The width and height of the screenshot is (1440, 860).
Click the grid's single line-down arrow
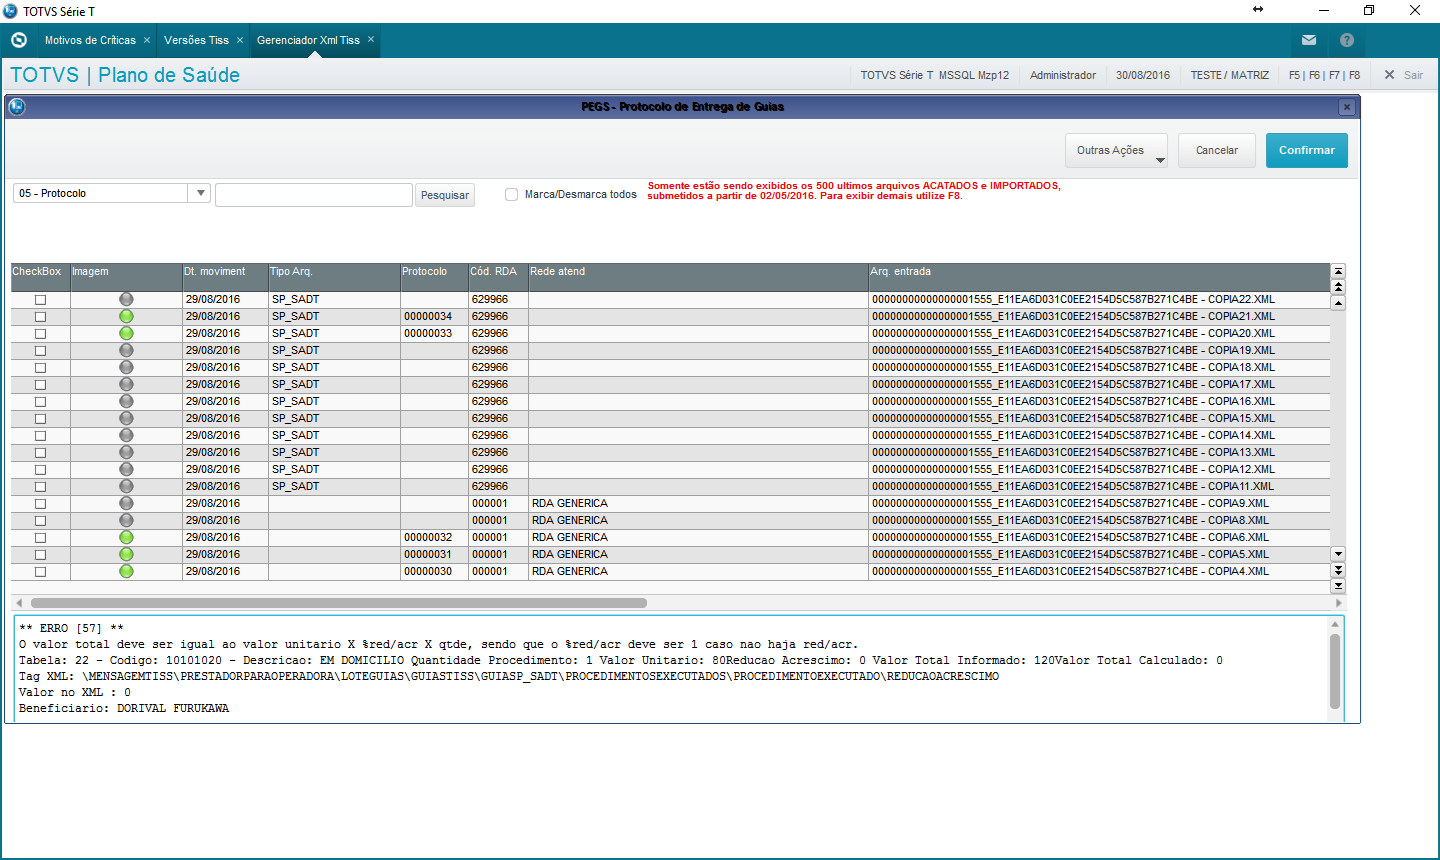tap(1338, 554)
